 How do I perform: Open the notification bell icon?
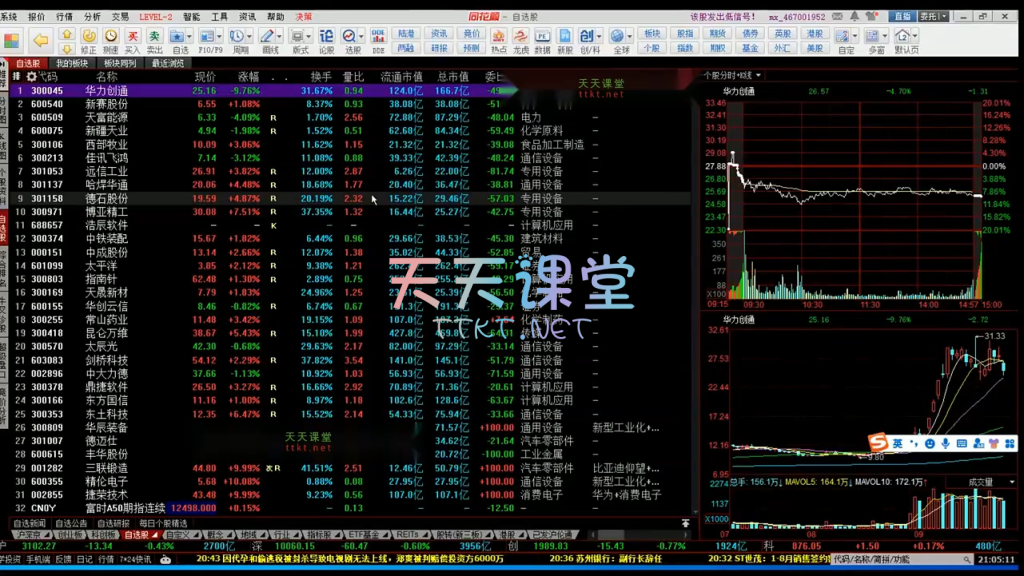(852, 17)
